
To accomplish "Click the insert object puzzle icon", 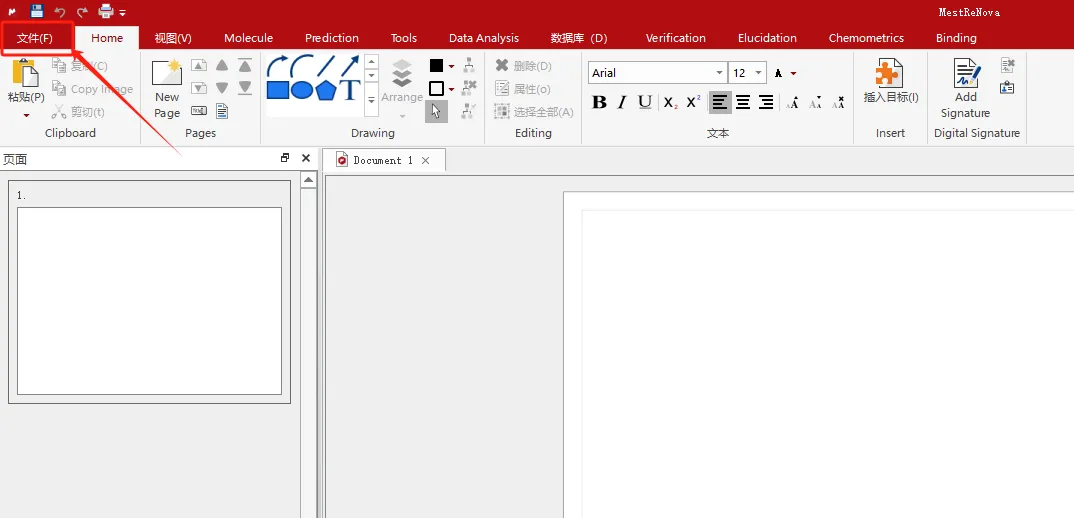I will pyautogui.click(x=889, y=75).
